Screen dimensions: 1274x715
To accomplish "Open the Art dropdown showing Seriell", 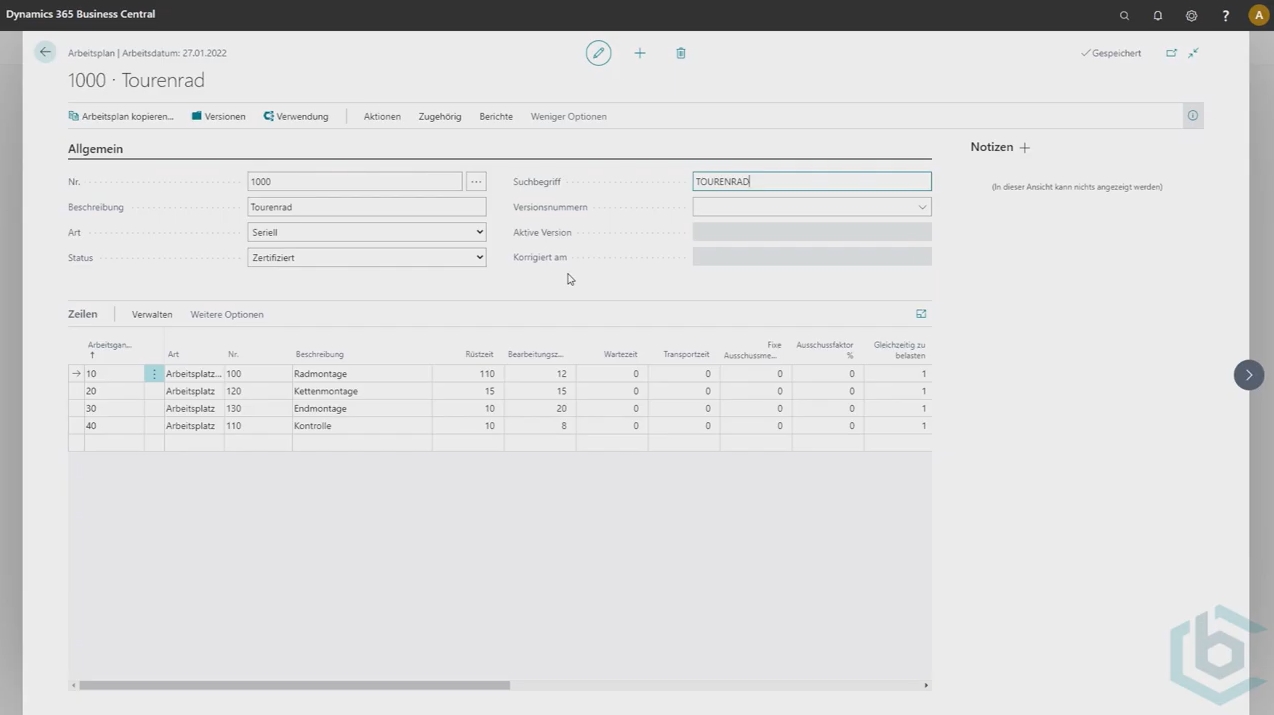I will [x=366, y=232].
